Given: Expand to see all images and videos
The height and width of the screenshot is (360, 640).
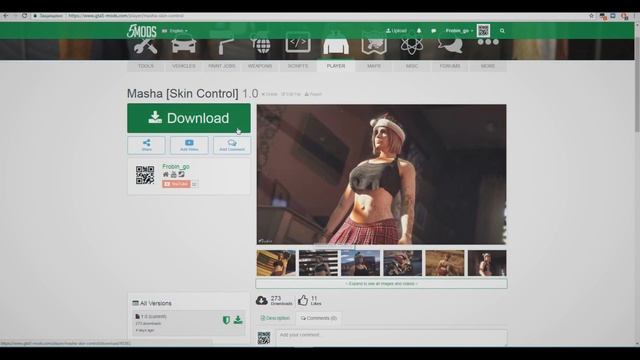Looking at the screenshot, I should tap(382, 284).
